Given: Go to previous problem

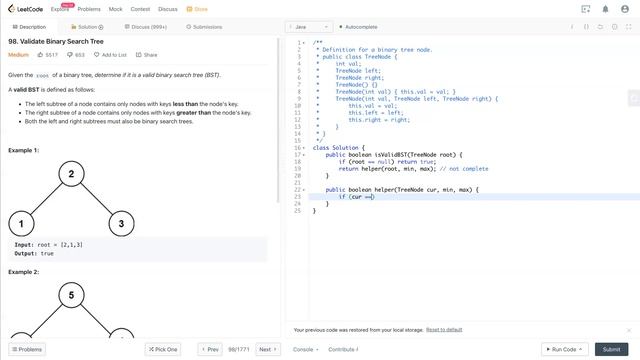Looking at the screenshot, I should click(x=210, y=349).
